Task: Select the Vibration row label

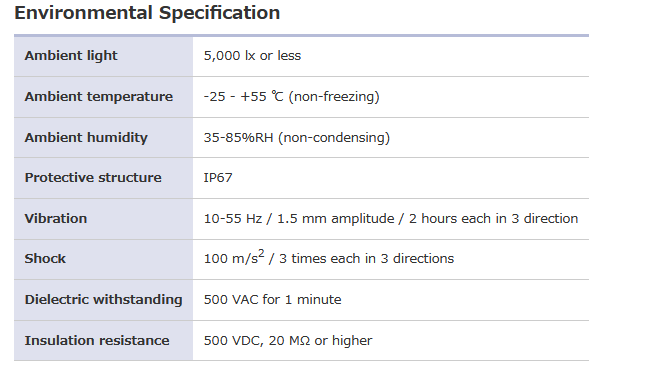Action: (56, 218)
